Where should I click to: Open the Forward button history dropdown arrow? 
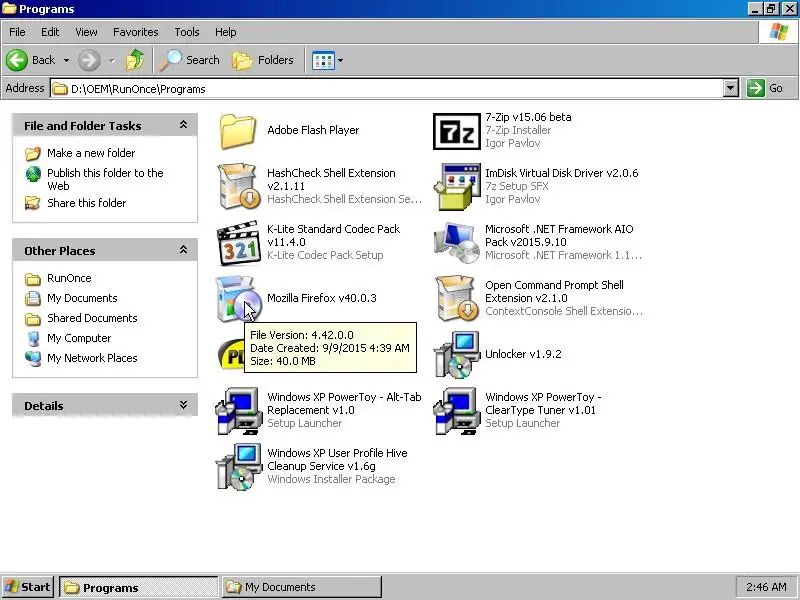coord(112,61)
